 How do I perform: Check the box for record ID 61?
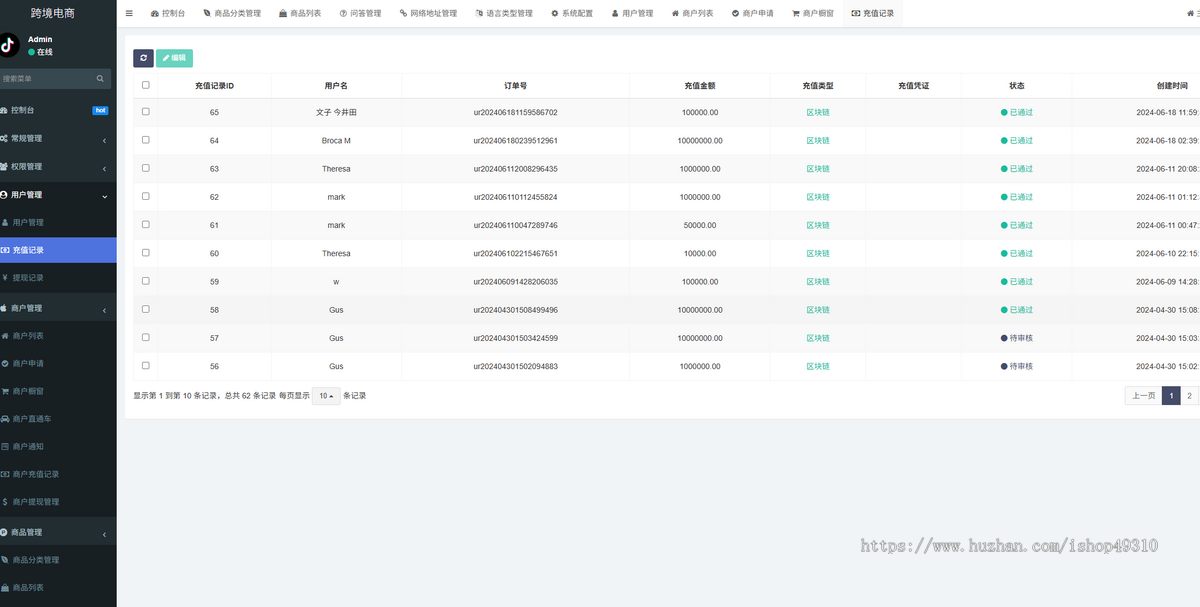tap(145, 225)
